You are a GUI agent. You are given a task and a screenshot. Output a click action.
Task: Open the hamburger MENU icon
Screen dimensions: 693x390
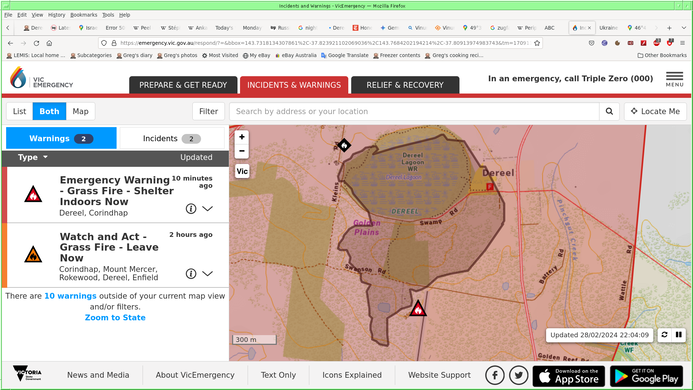[x=674, y=79]
